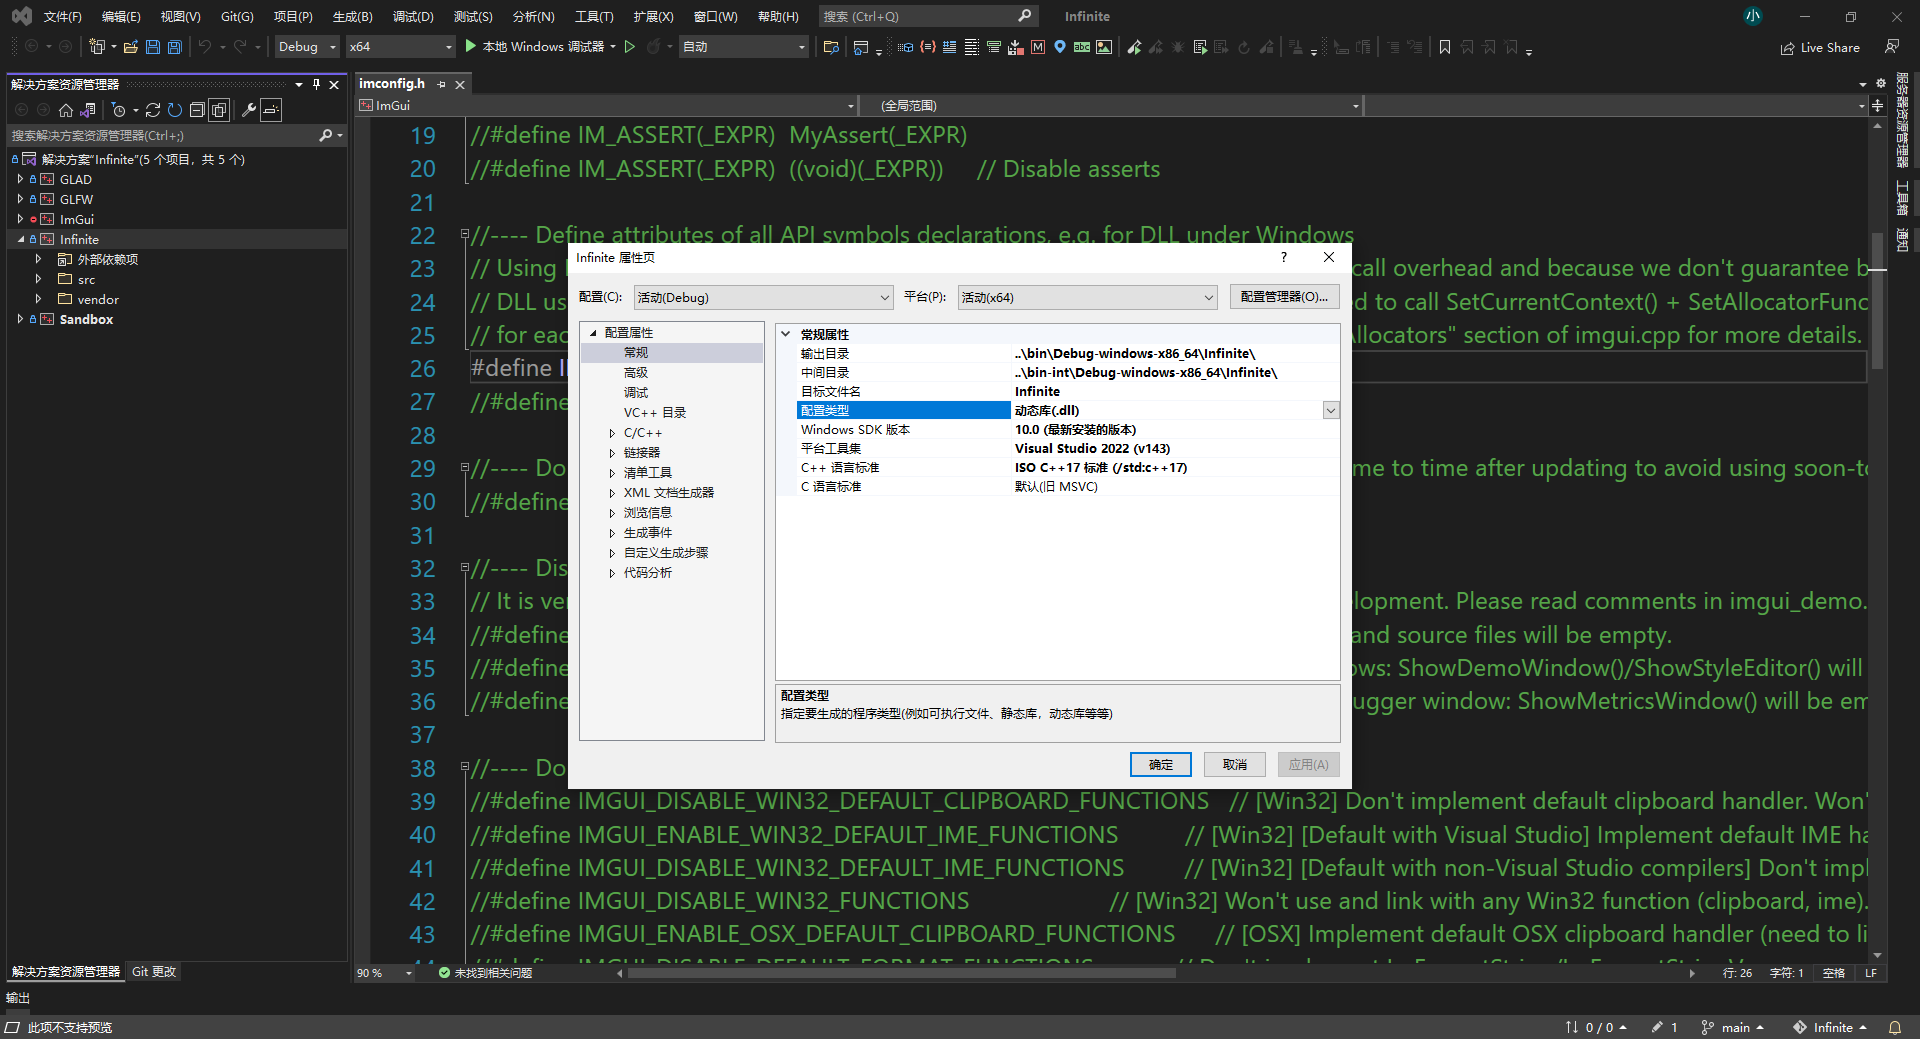Close the imconfig.h editor tab
The width and height of the screenshot is (1920, 1039).
(460, 85)
